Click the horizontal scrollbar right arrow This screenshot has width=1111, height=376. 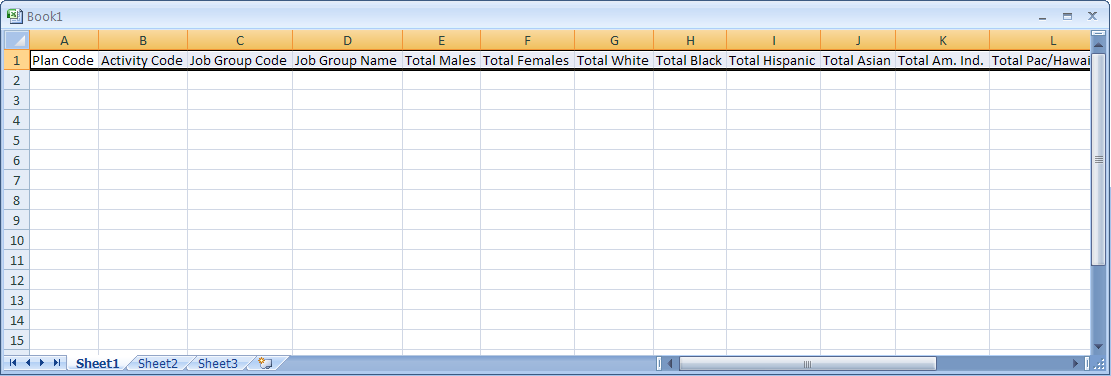pyautogui.click(x=1076, y=364)
